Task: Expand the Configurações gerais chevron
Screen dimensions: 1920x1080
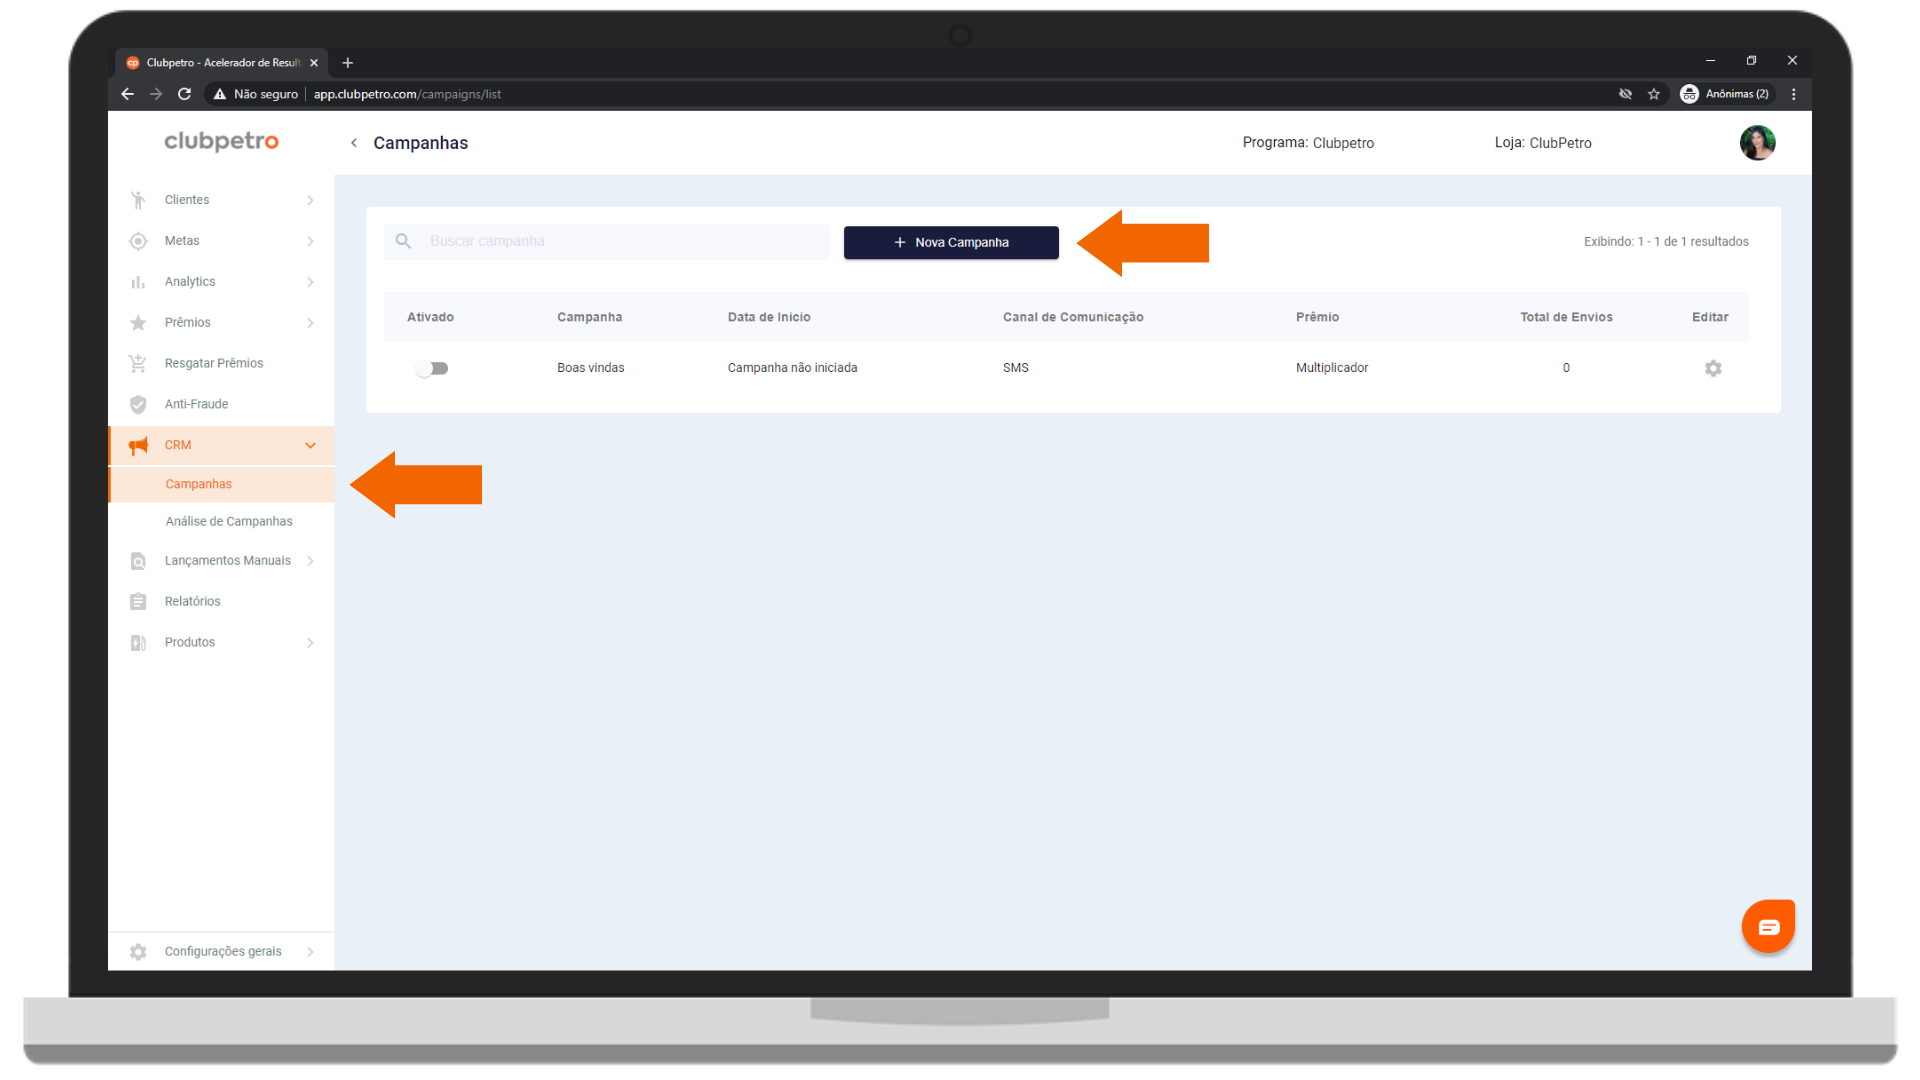Action: coord(310,951)
